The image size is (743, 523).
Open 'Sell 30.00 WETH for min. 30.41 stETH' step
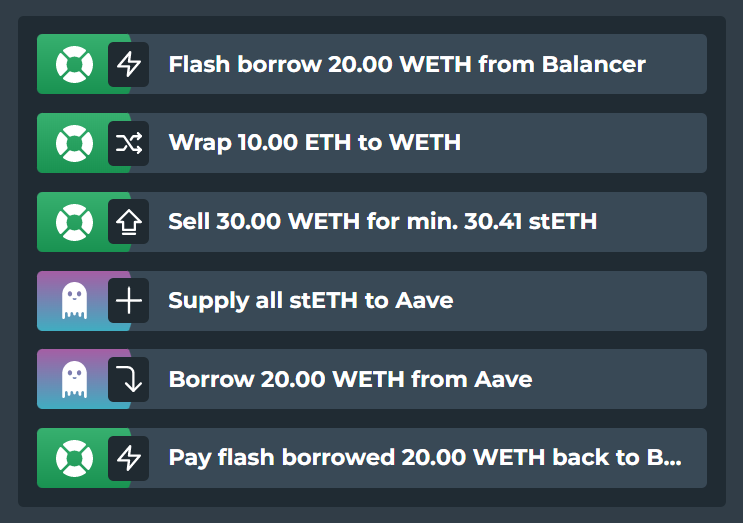click(x=372, y=222)
